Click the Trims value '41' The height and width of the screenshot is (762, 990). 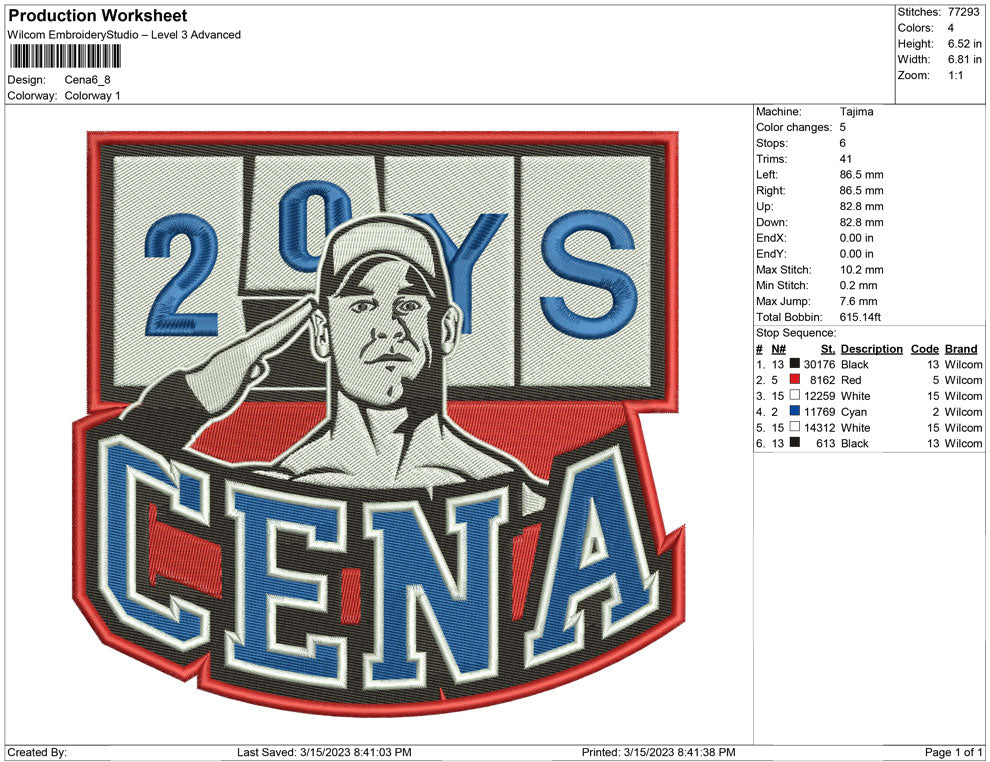pyautogui.click(x=845, y=159)
